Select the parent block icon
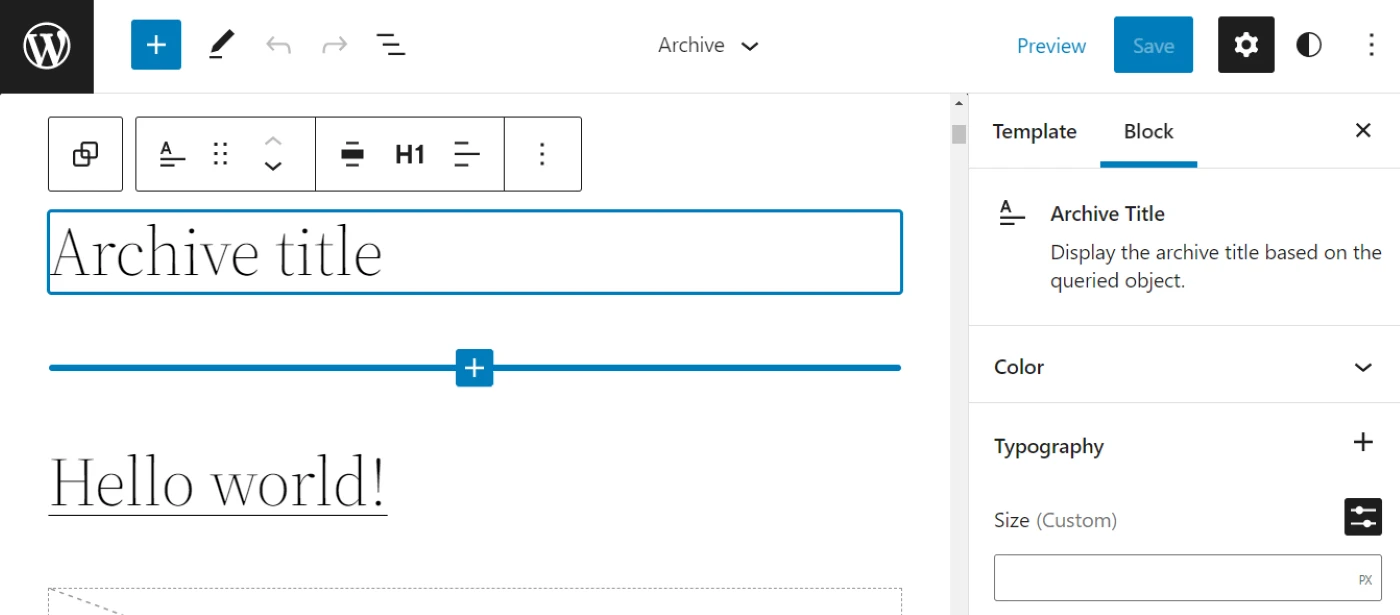This screenshot has height=615, width=1400. tap(85, 154)
